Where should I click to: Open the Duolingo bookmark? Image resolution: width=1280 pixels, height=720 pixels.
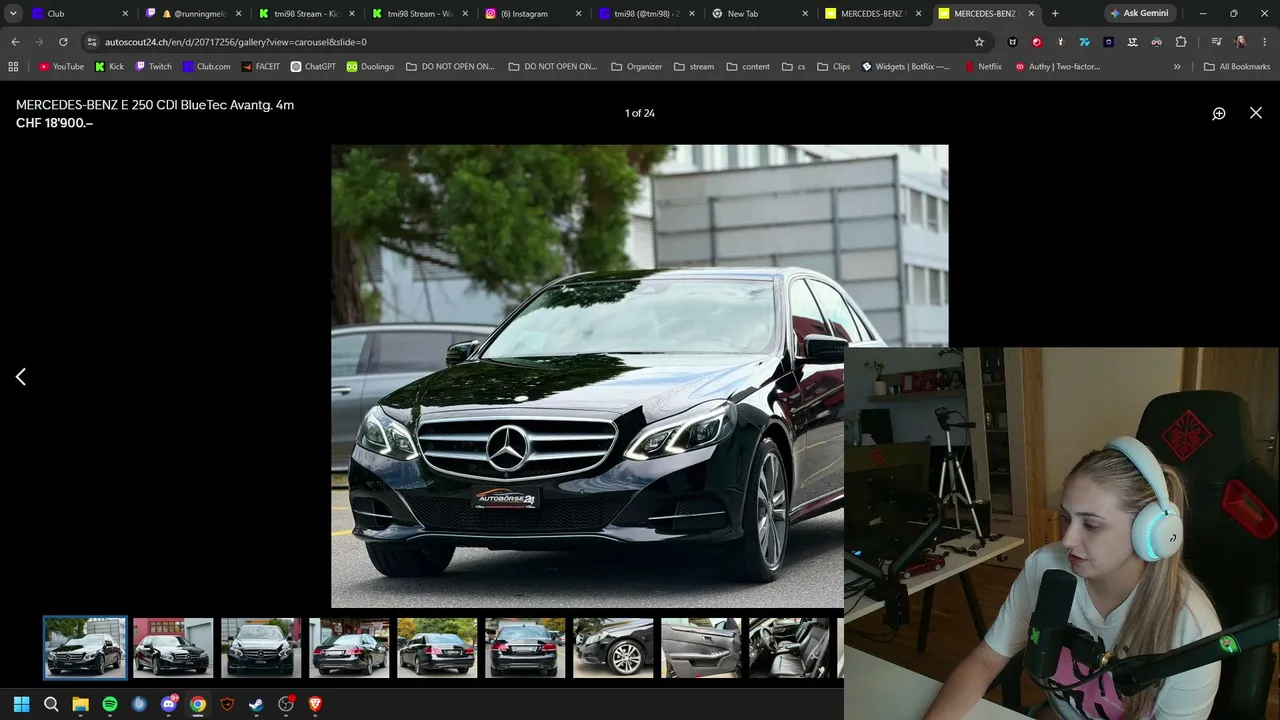click(370, 67)
